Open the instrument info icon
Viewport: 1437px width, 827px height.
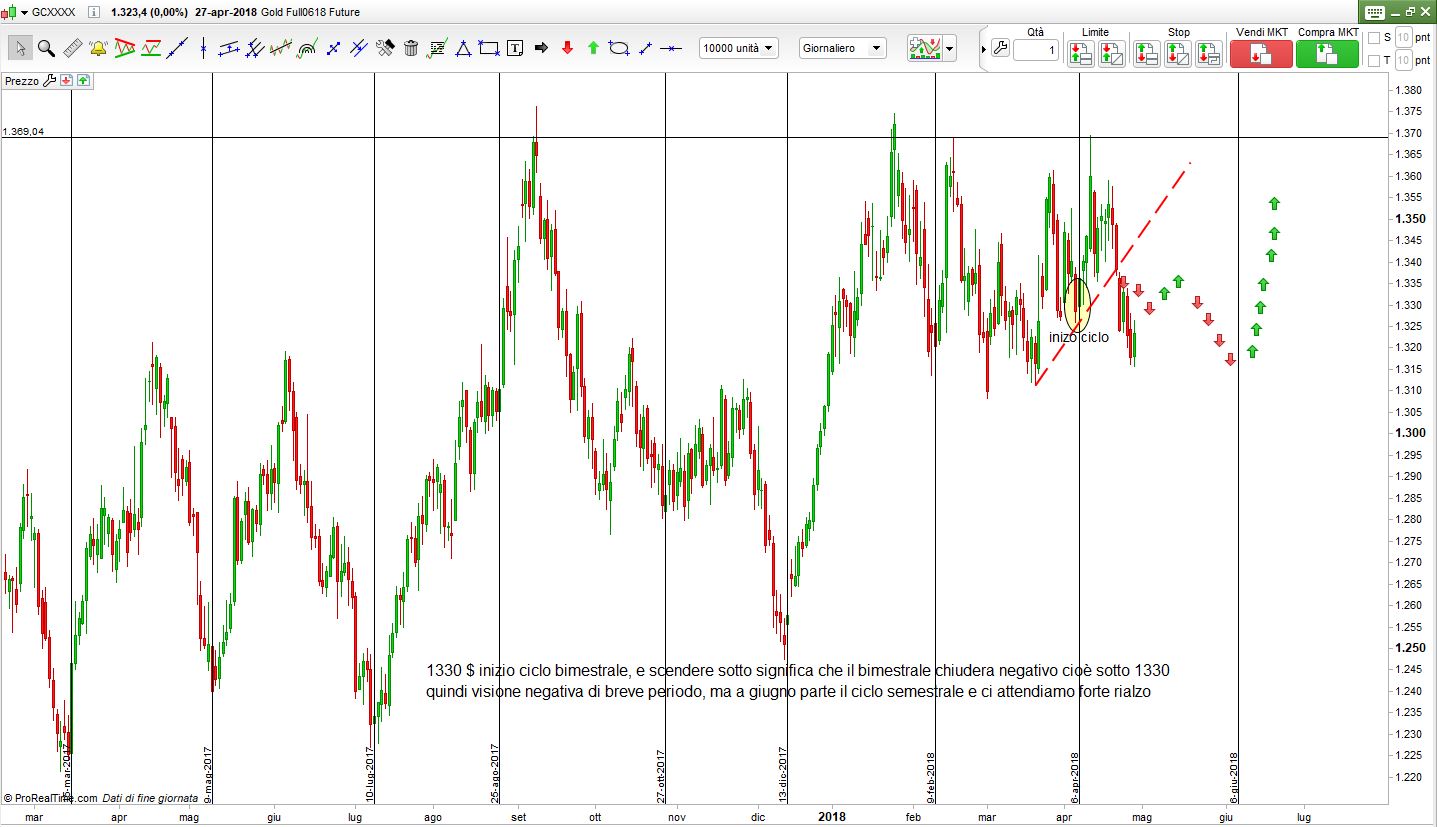pos(94,13)
